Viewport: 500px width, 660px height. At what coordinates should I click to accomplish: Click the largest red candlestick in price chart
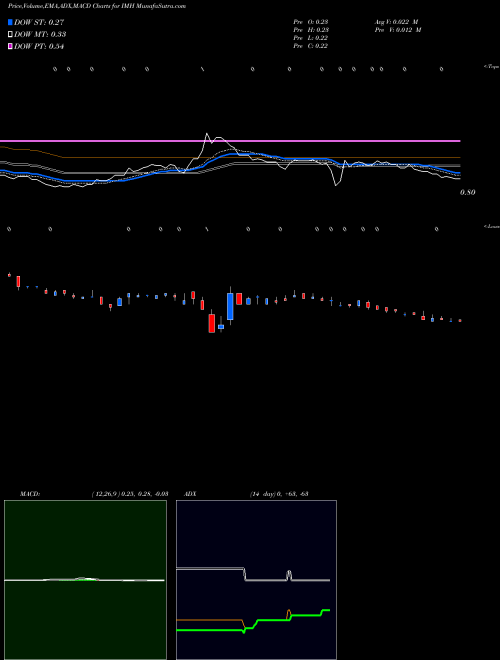point(212,323)
